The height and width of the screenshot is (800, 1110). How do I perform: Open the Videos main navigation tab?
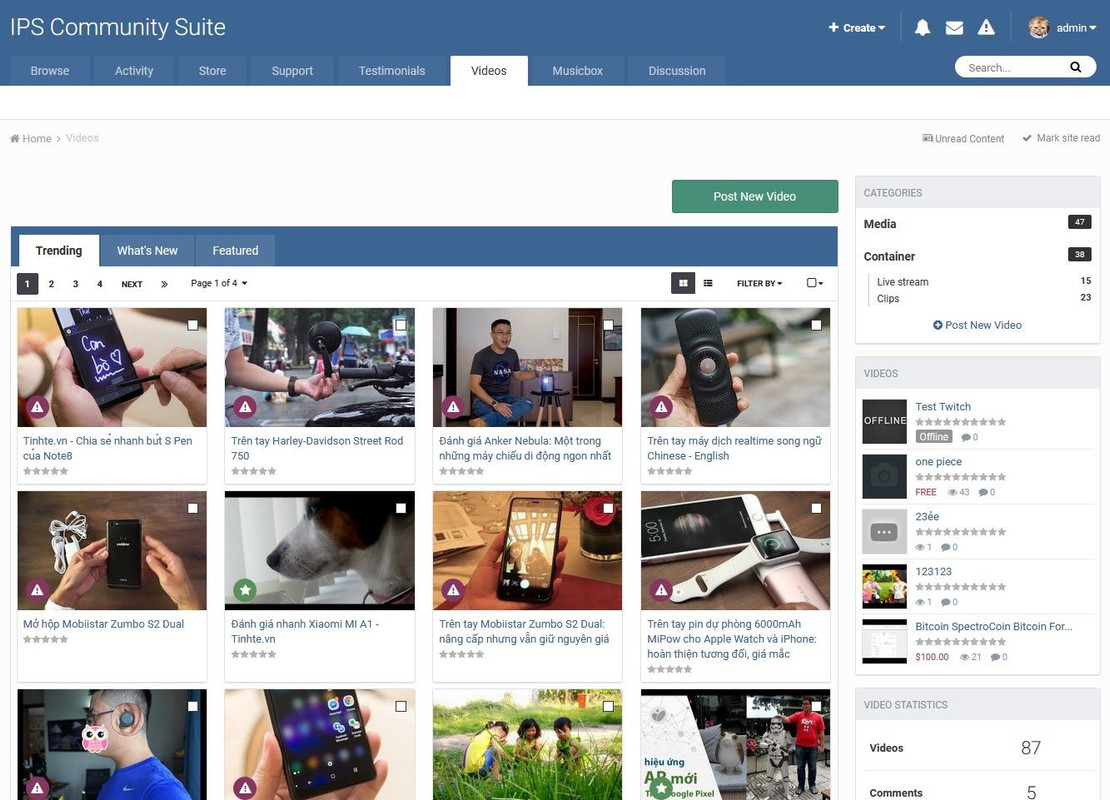pos(488,71)
